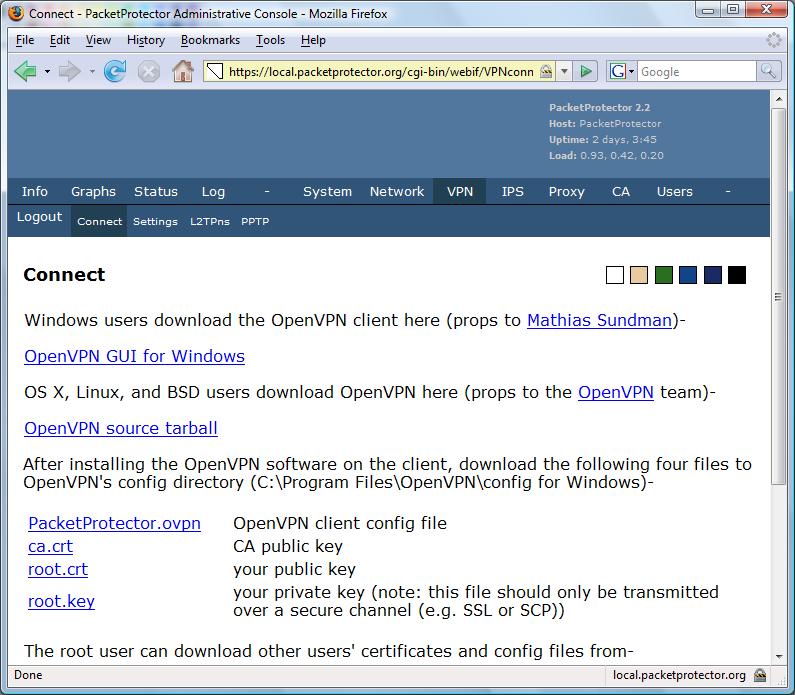This screenshot has width=795, height=695.
Task: Open the View menu
Action: point(98,40)
